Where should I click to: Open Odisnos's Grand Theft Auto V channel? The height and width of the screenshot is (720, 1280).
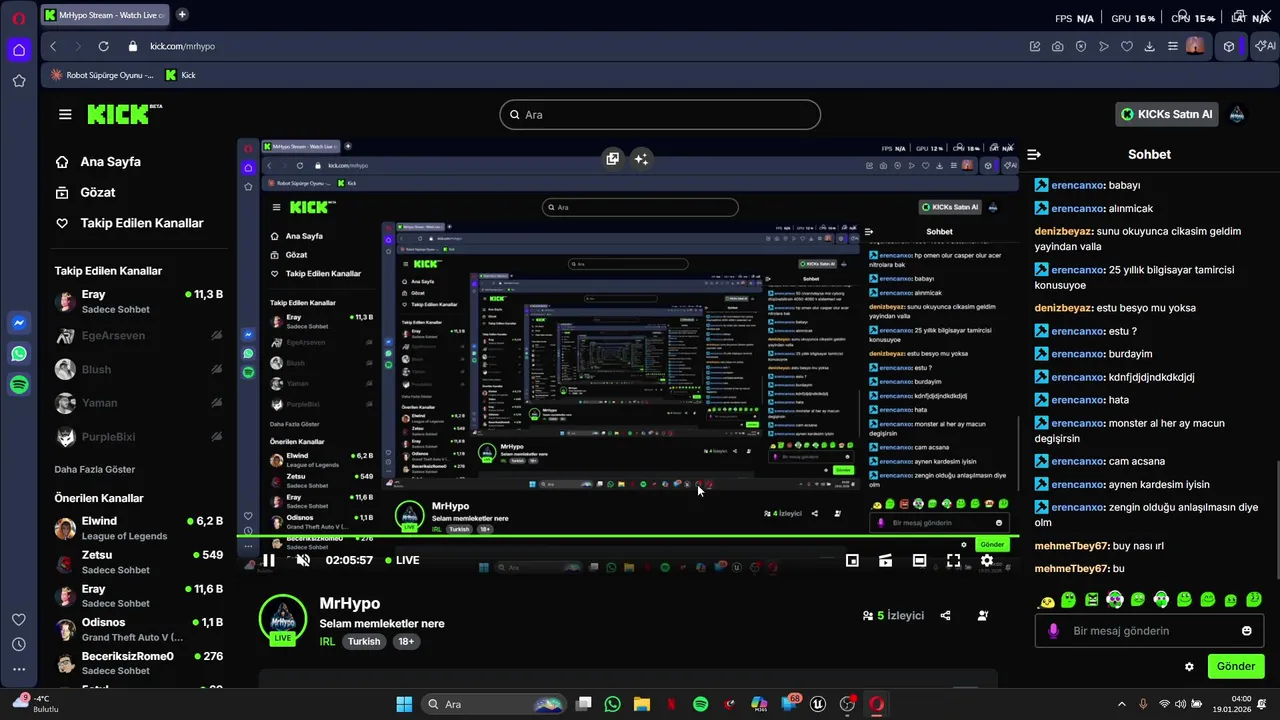point(139,629)
